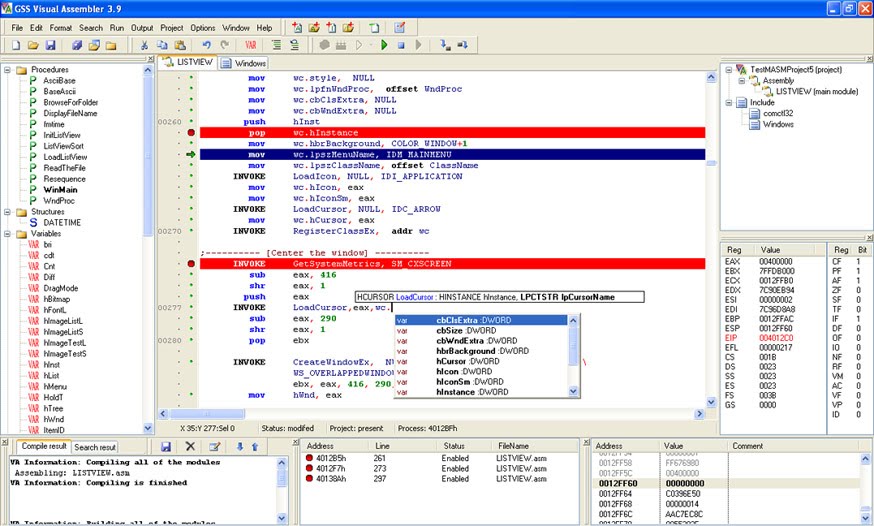Click the code editor scroll-down arrow
The height and width of the screenshot is (526, 874).
coord(711,402)
